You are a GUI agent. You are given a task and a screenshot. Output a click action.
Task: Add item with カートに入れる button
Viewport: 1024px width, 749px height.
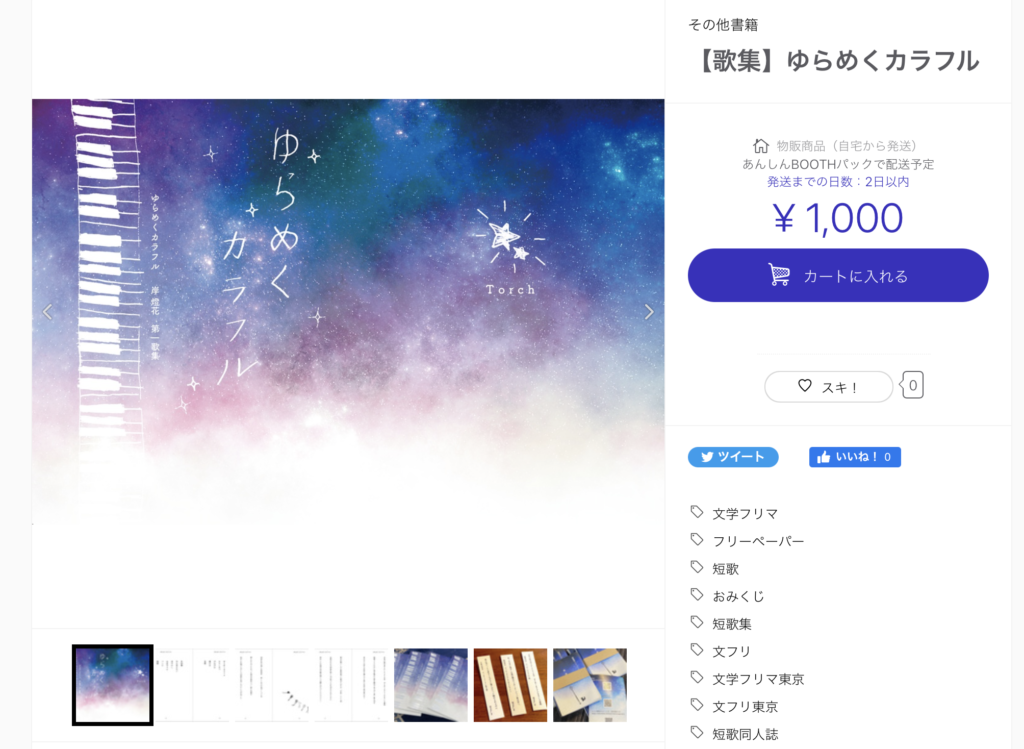[838, 275]
